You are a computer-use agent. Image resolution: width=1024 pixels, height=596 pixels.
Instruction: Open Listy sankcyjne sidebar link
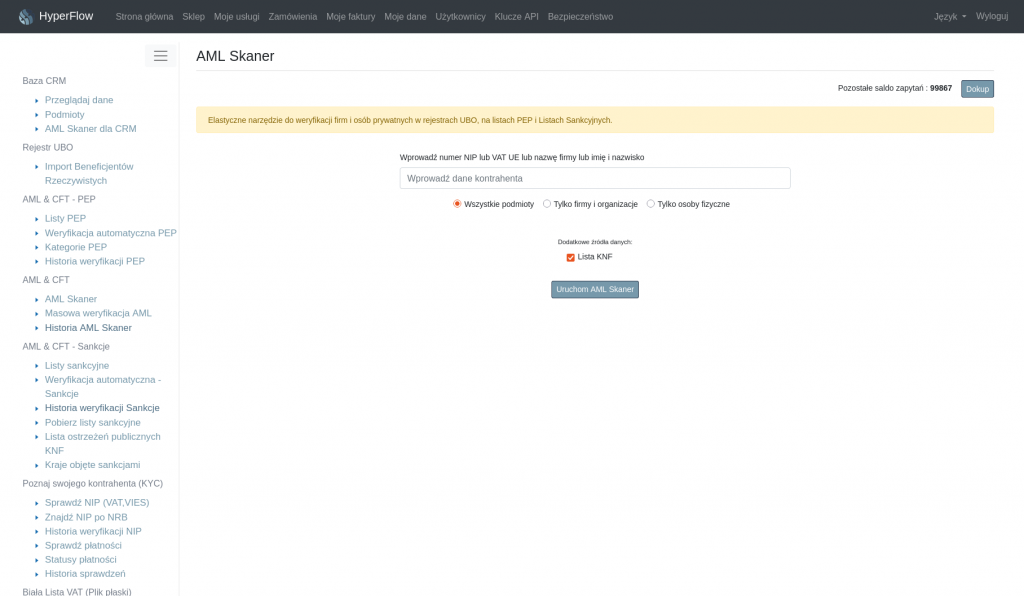[77, 366]
